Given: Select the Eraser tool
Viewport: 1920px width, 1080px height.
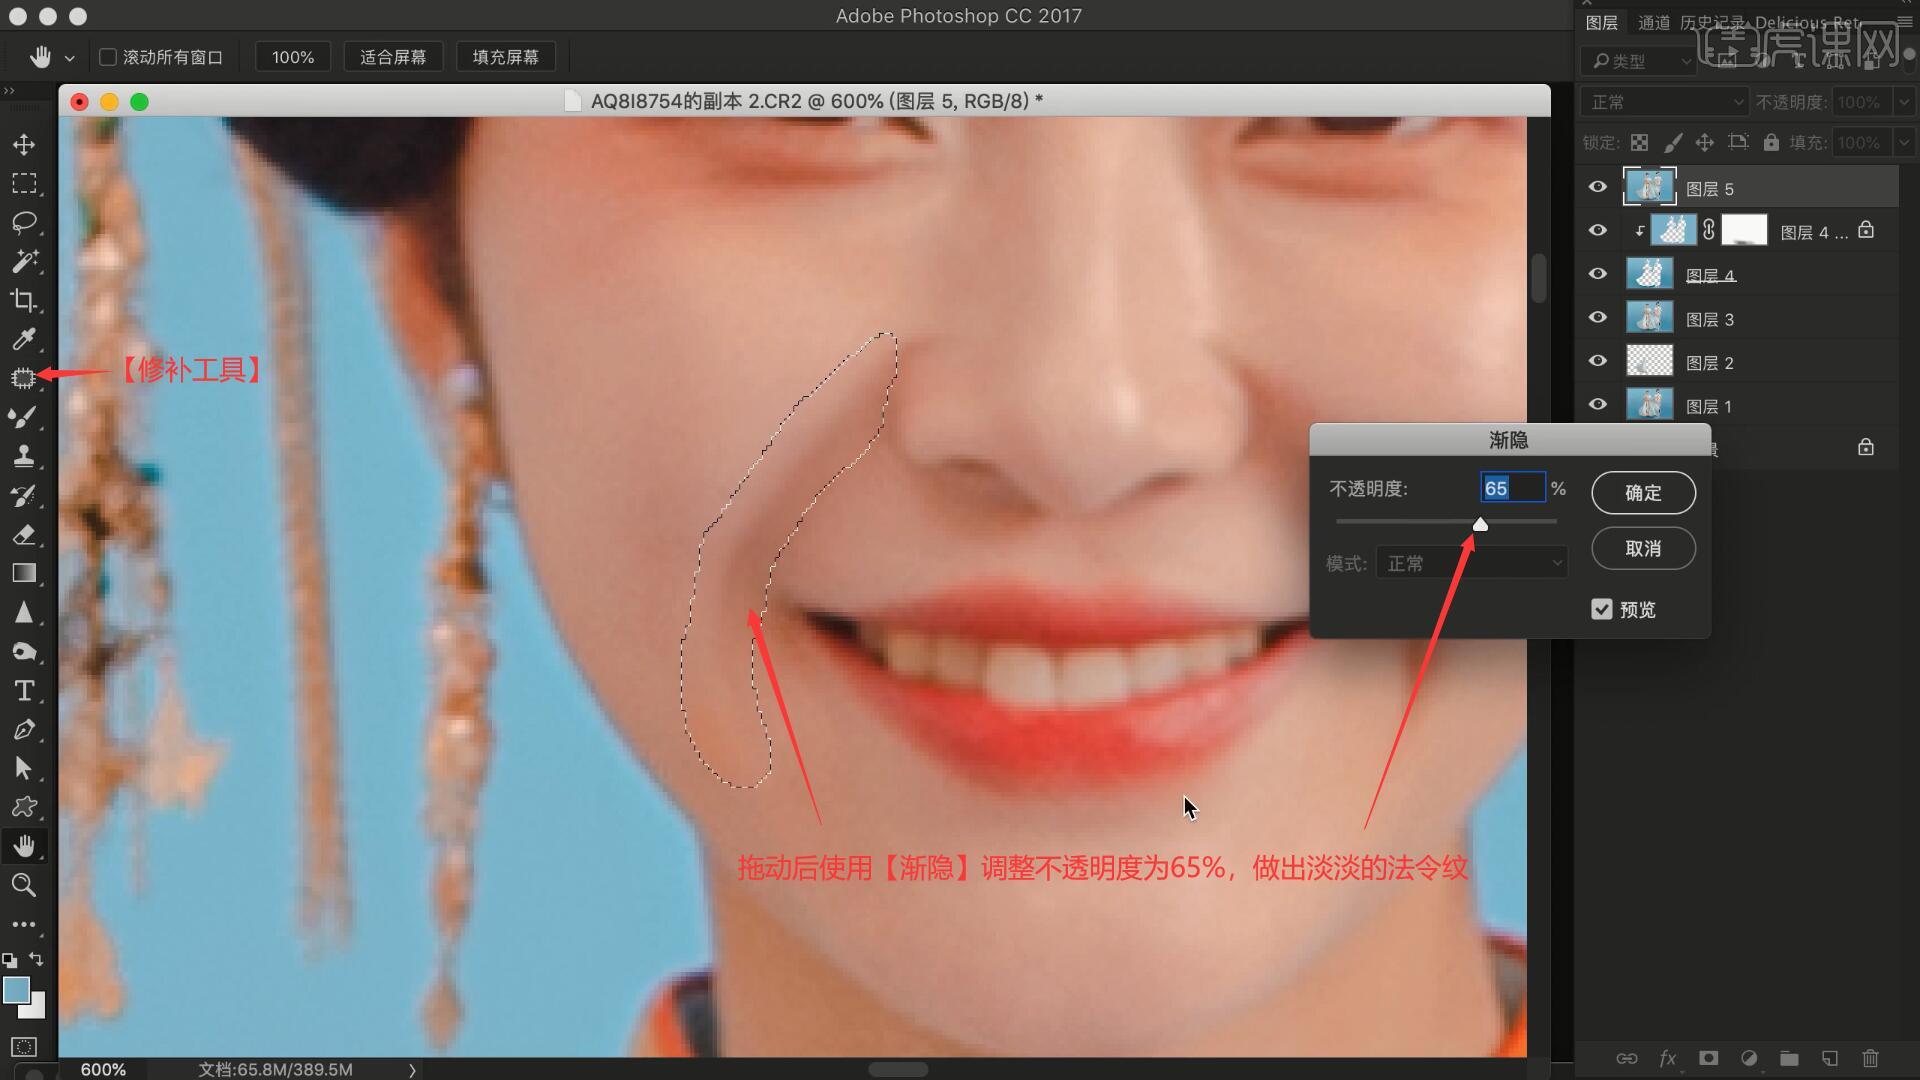Looking at the screenshot, I should (24, 535).
